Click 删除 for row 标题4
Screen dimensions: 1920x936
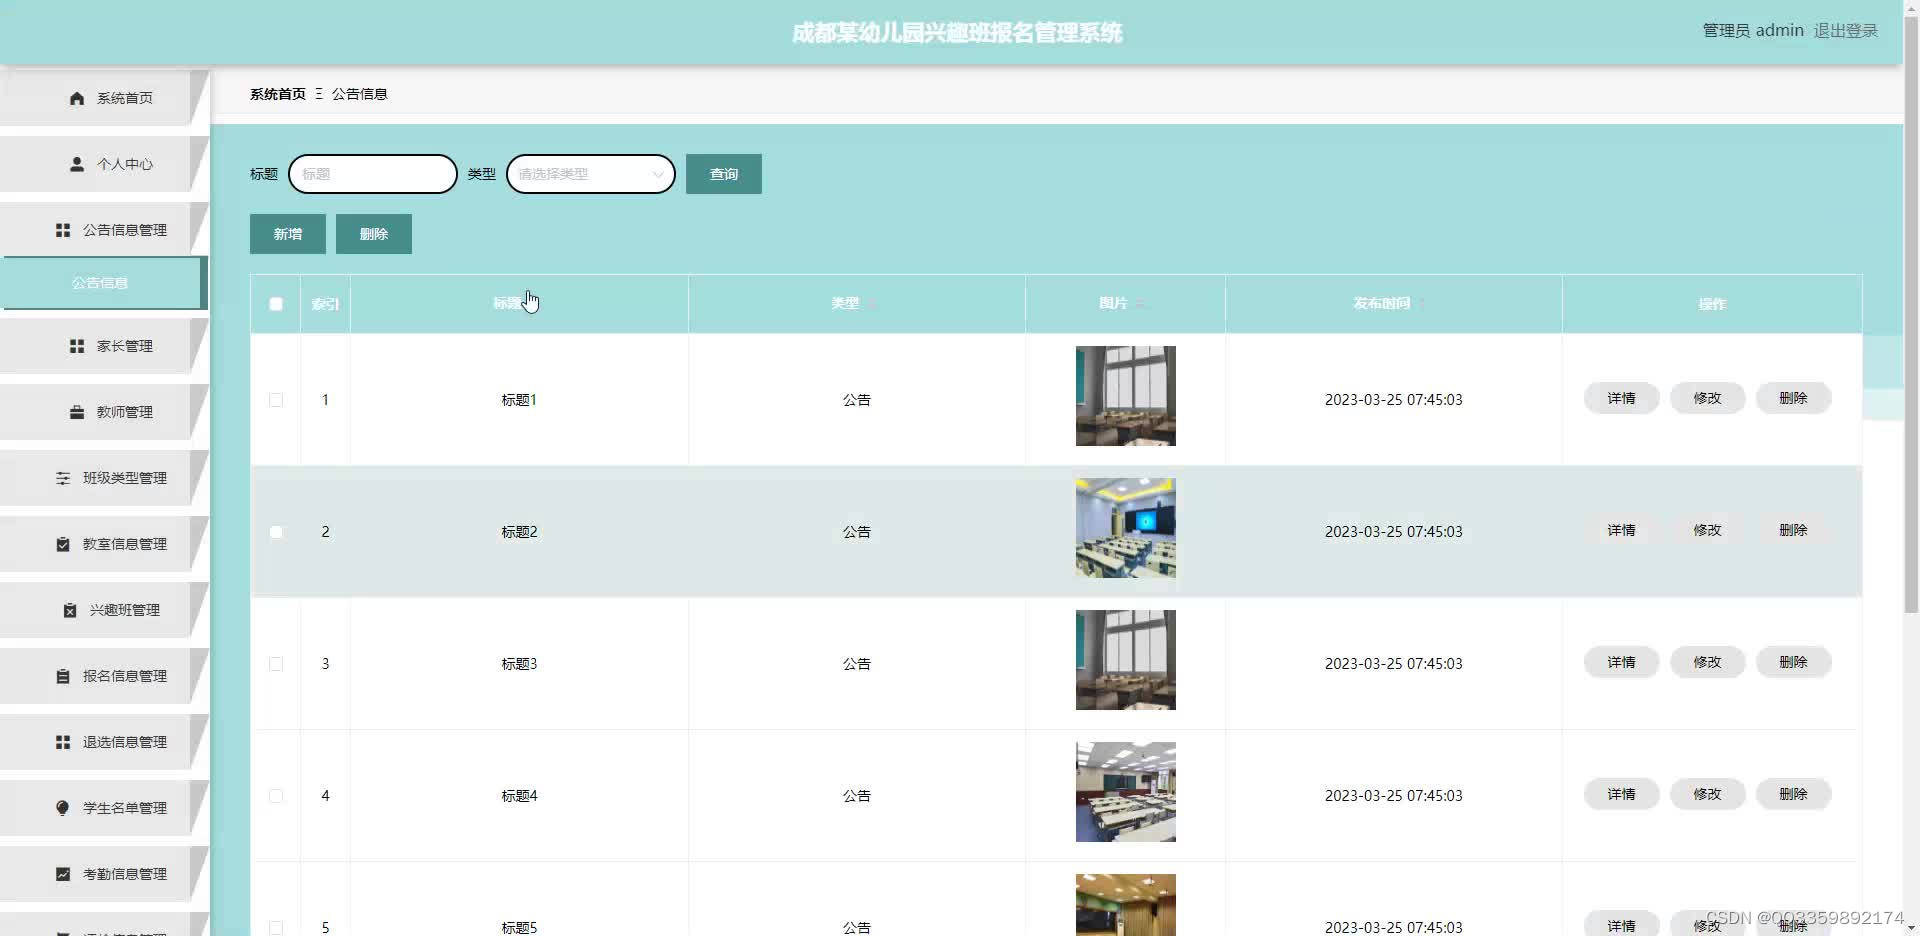(x=1794, y=794)
